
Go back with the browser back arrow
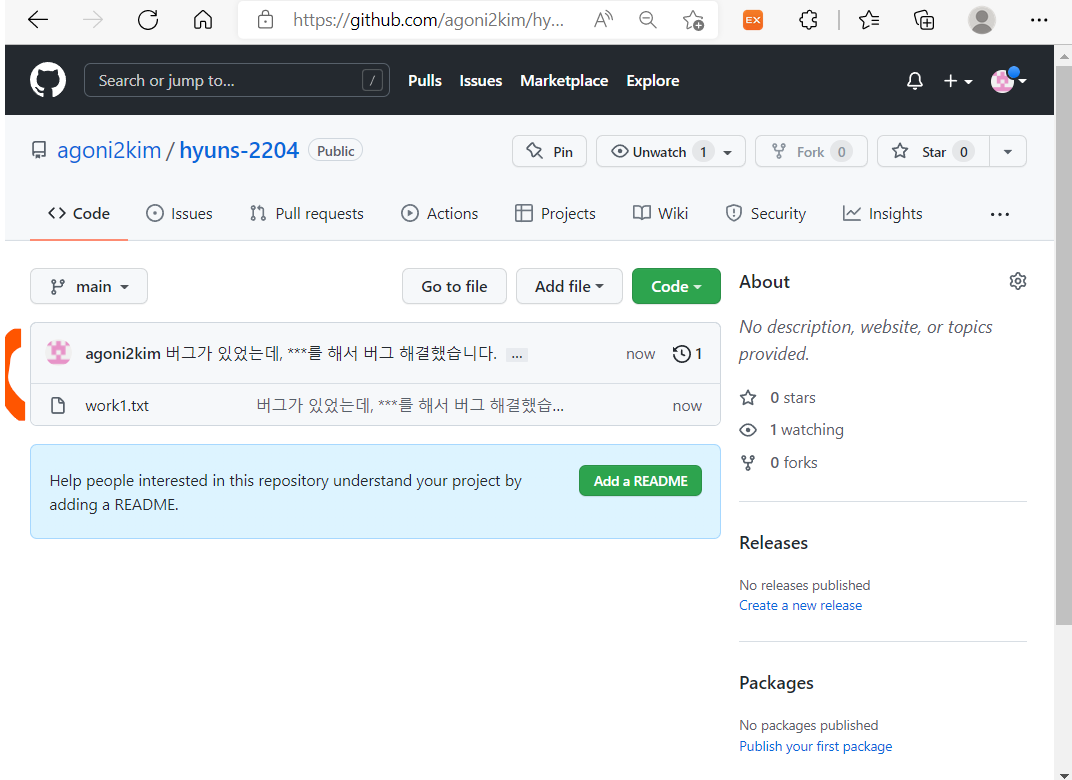point(38,20)
